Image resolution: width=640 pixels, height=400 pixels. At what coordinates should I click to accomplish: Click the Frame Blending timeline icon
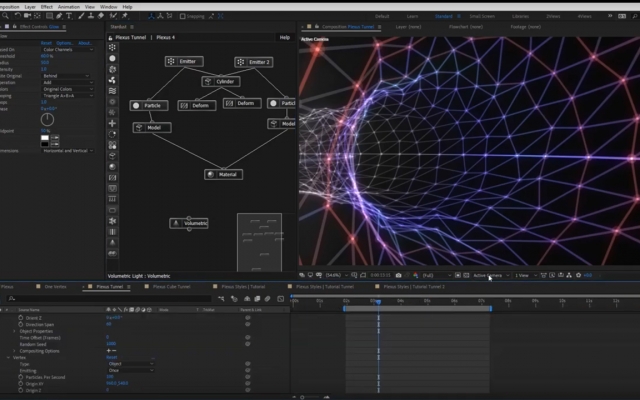pyautogui.click(x=257, y=299)
